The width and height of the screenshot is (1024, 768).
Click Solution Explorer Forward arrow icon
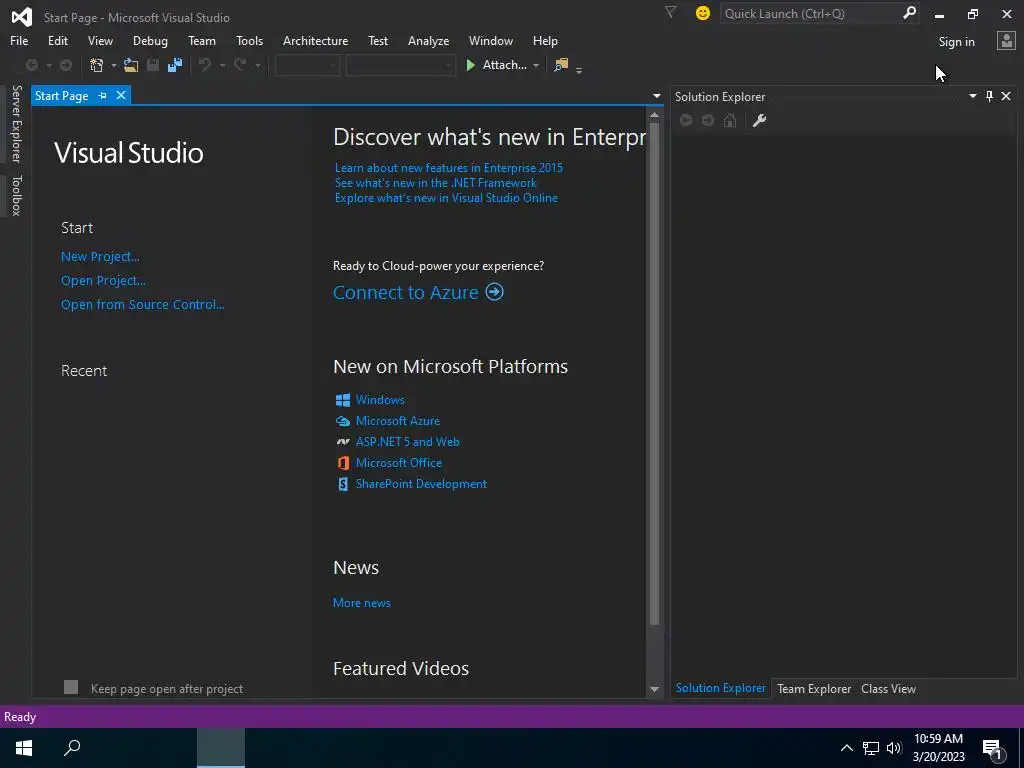point(708,120)
